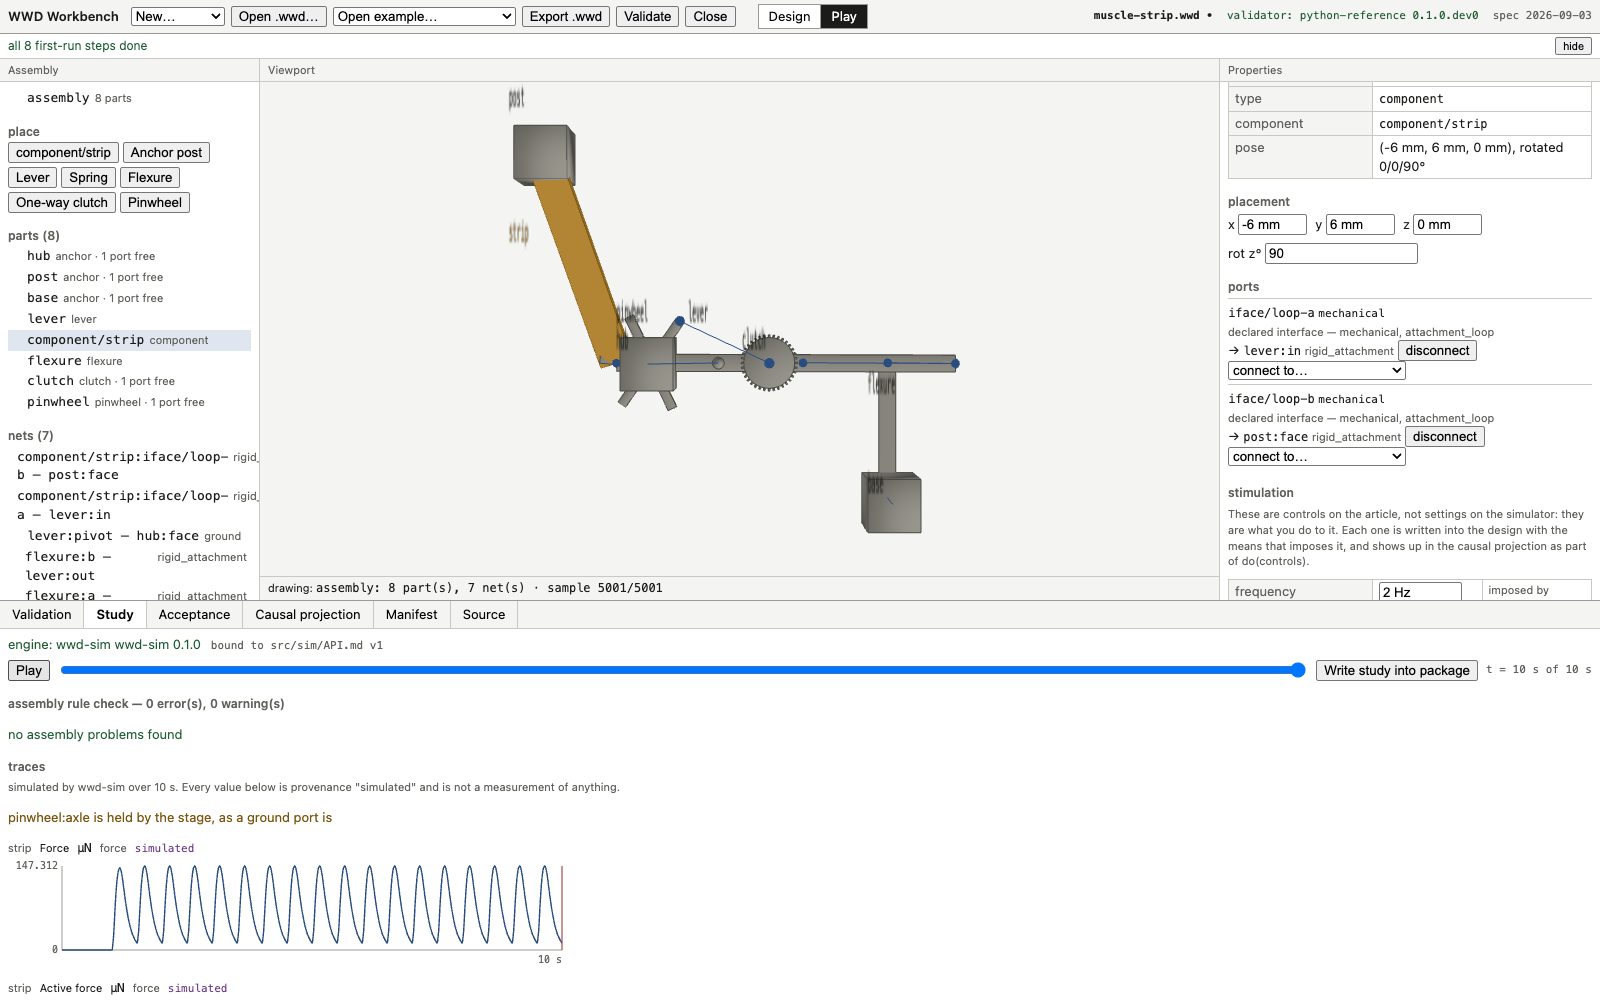1600x1000 pixels.
Task: Place a Flexure part
Action: pos(150,178)
